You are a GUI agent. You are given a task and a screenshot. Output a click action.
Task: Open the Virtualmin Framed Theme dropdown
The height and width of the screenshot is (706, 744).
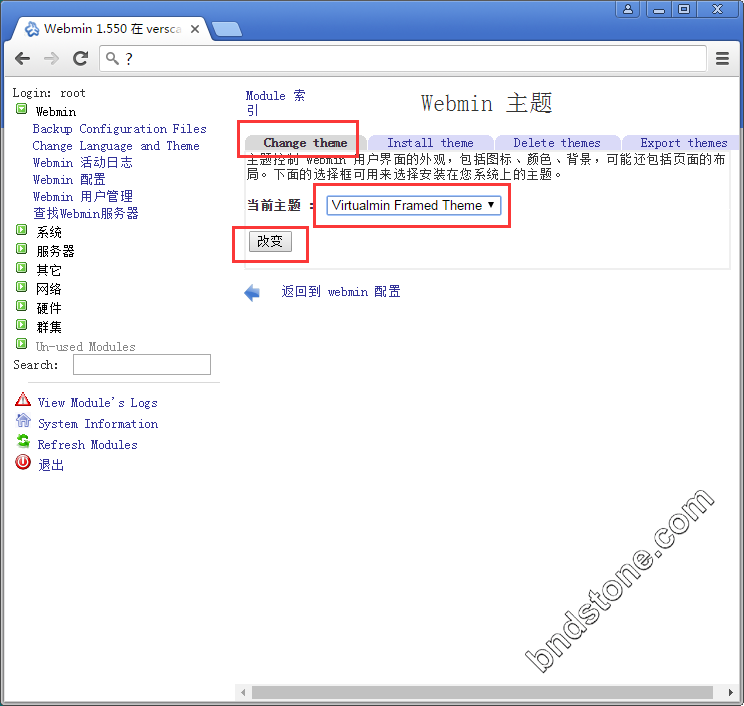pos(413,205)
